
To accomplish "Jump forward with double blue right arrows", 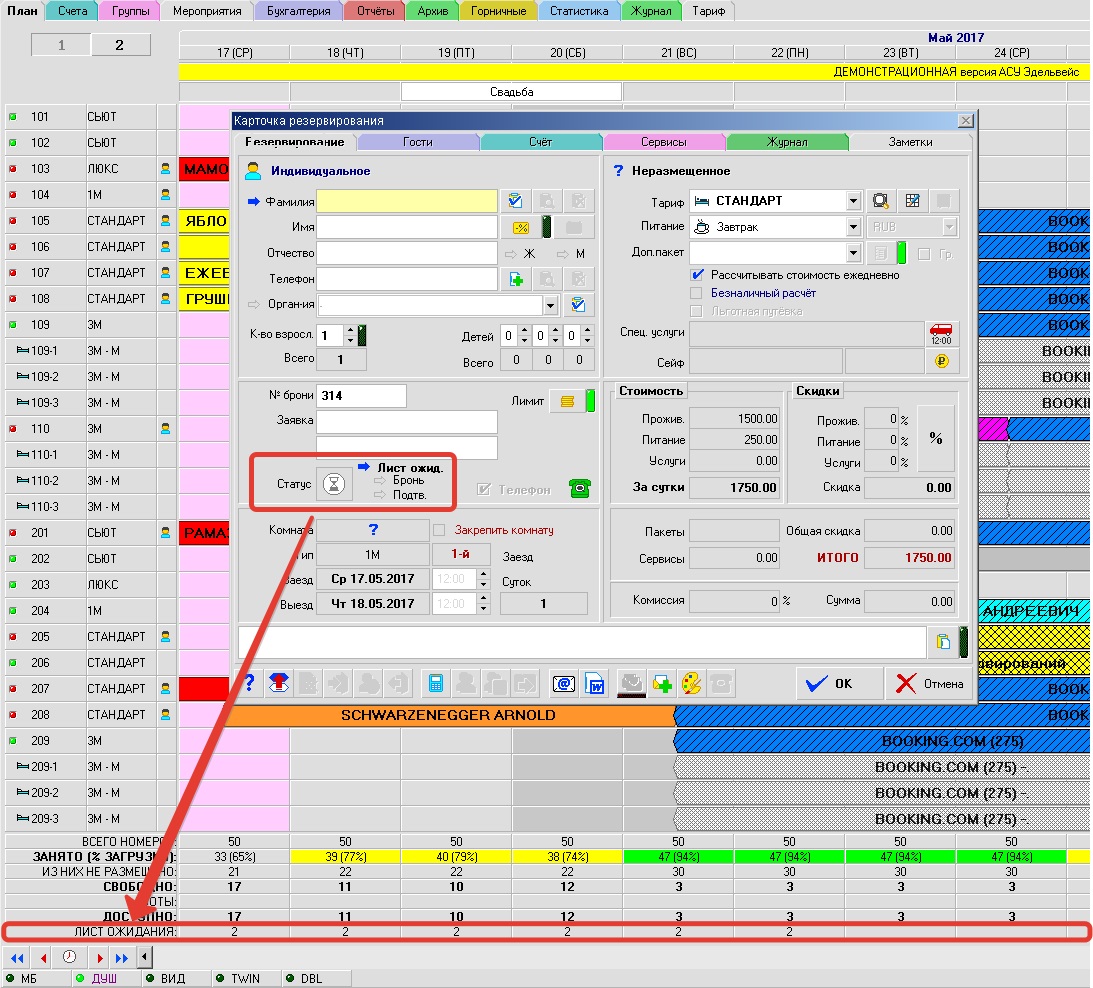I will coord(122,958).
